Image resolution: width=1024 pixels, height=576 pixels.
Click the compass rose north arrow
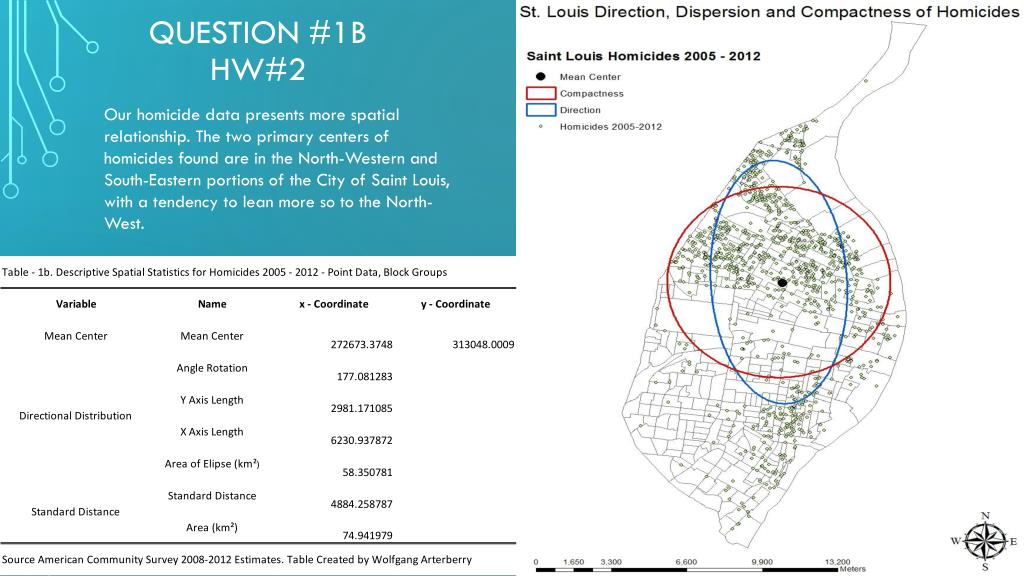pyautogui.click(x=985, y=541)
